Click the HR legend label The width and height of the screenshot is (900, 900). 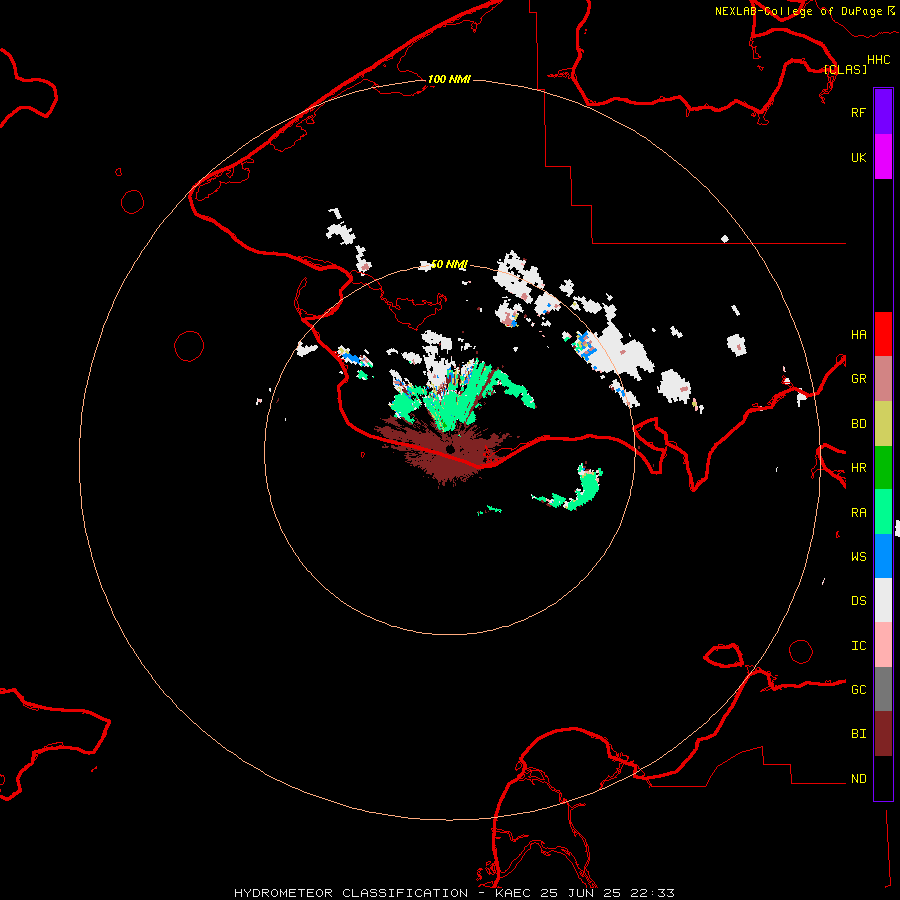(x=858, y=468)
